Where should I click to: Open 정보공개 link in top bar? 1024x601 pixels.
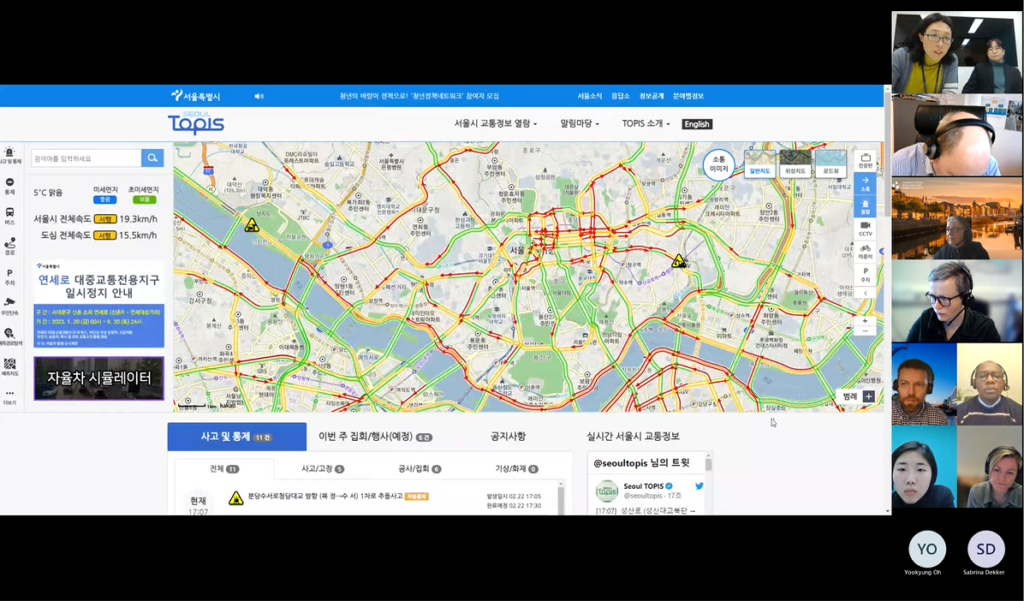click(651, 96)
